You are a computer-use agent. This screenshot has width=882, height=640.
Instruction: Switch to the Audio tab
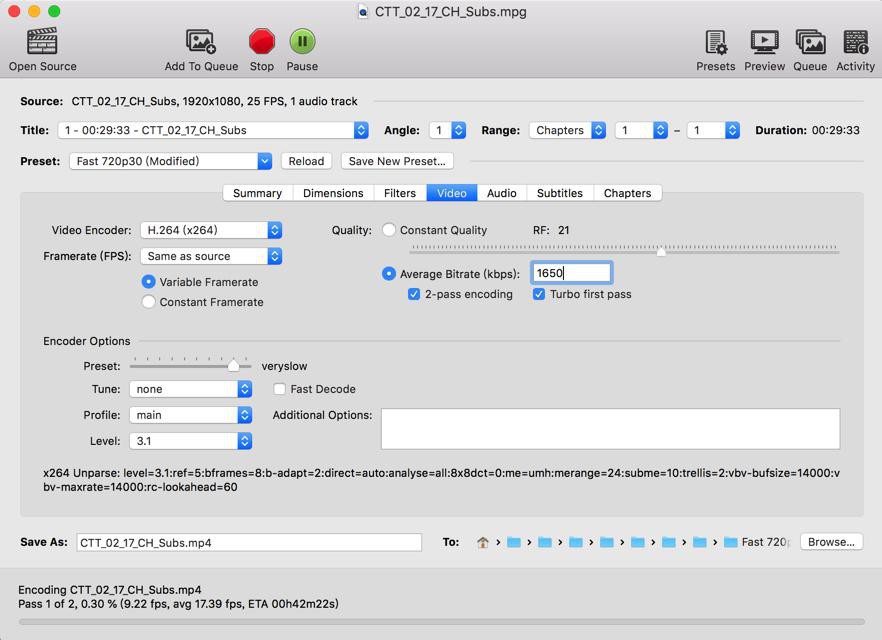502,193
